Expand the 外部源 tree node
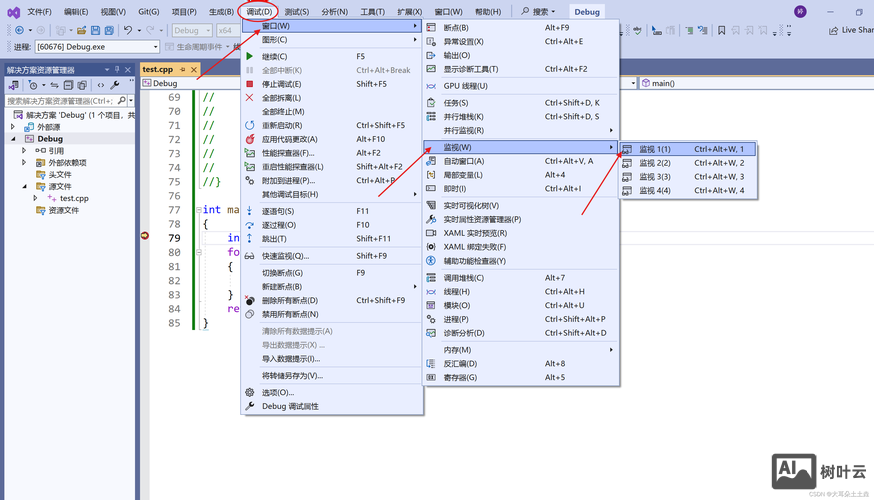The image size is (874, 500). click(x=13, y=127)
